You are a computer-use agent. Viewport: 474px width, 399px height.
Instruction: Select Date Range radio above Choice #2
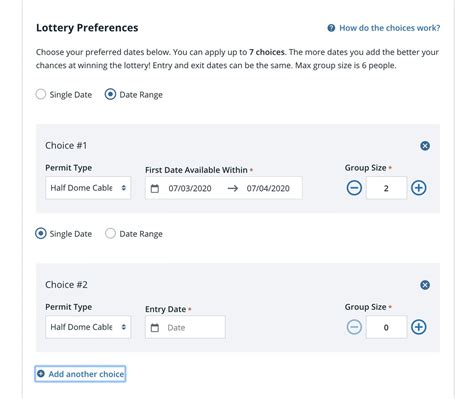pos(110,234)
